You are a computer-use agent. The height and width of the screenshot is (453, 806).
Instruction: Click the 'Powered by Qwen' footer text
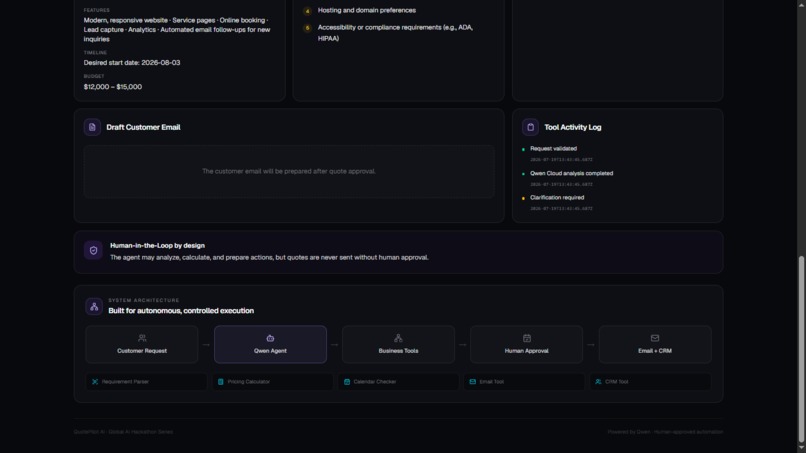629,432
